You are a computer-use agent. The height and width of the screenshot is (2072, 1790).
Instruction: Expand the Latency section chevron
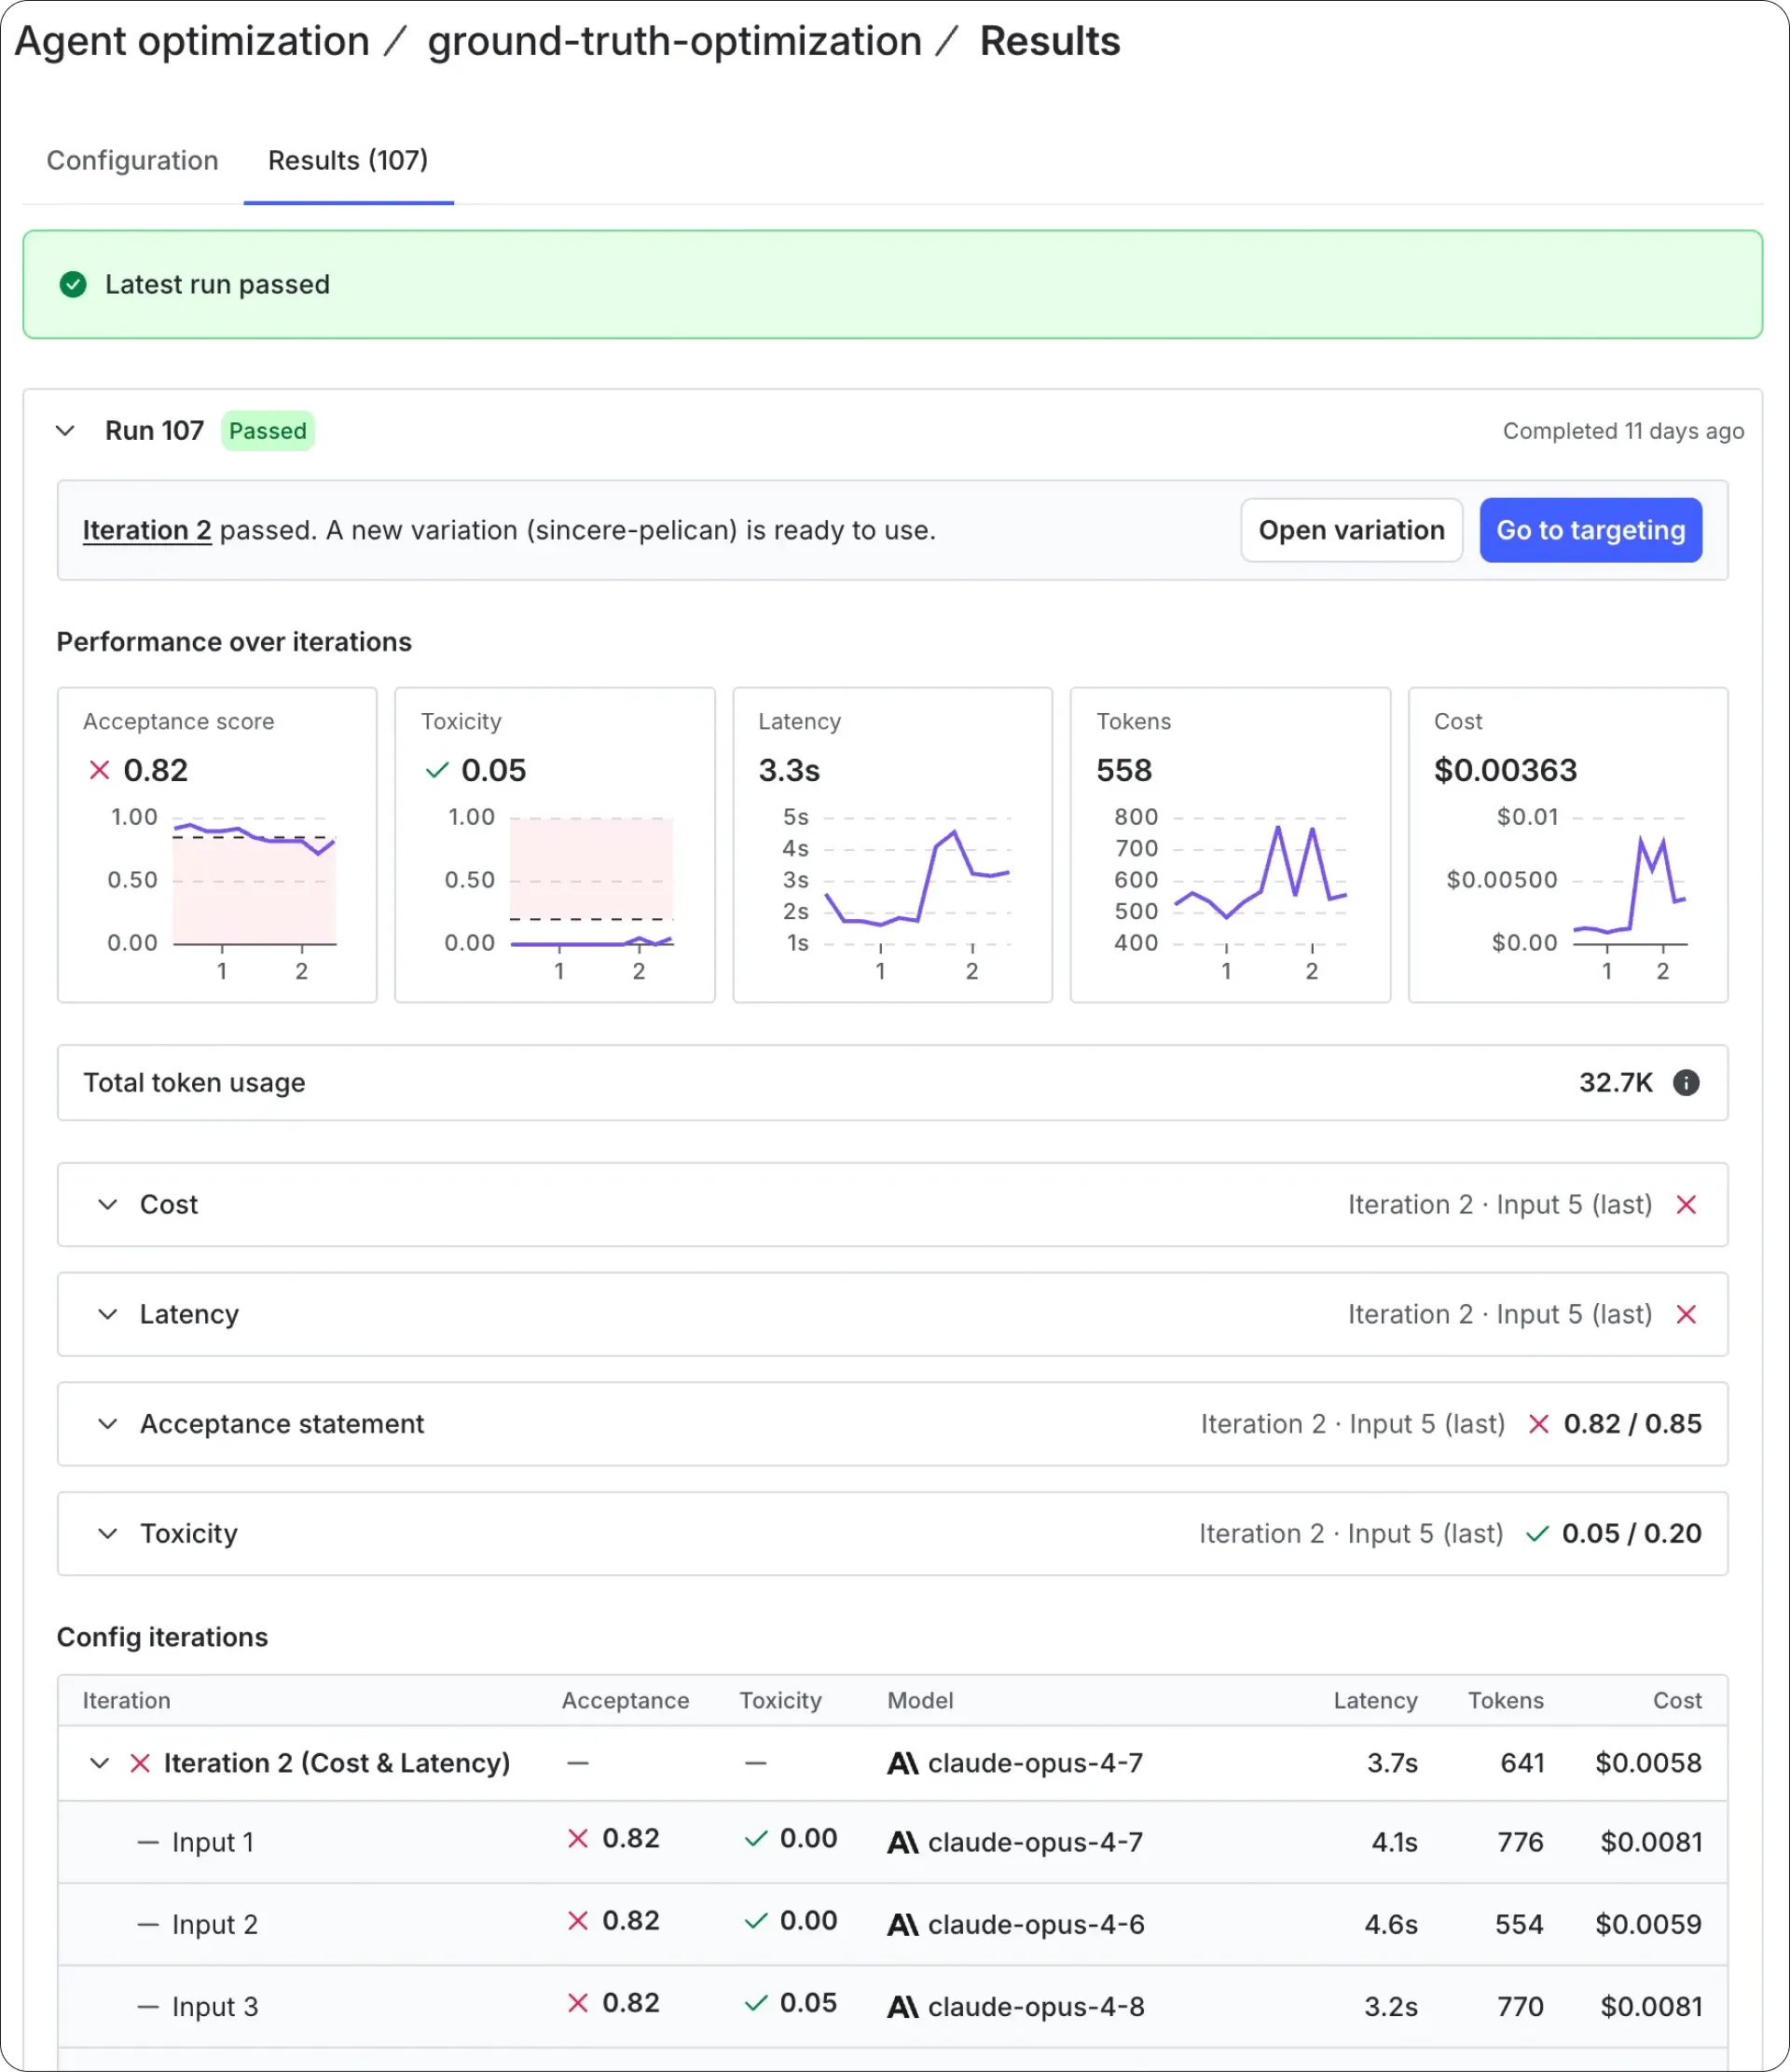tap(108, 1314)
